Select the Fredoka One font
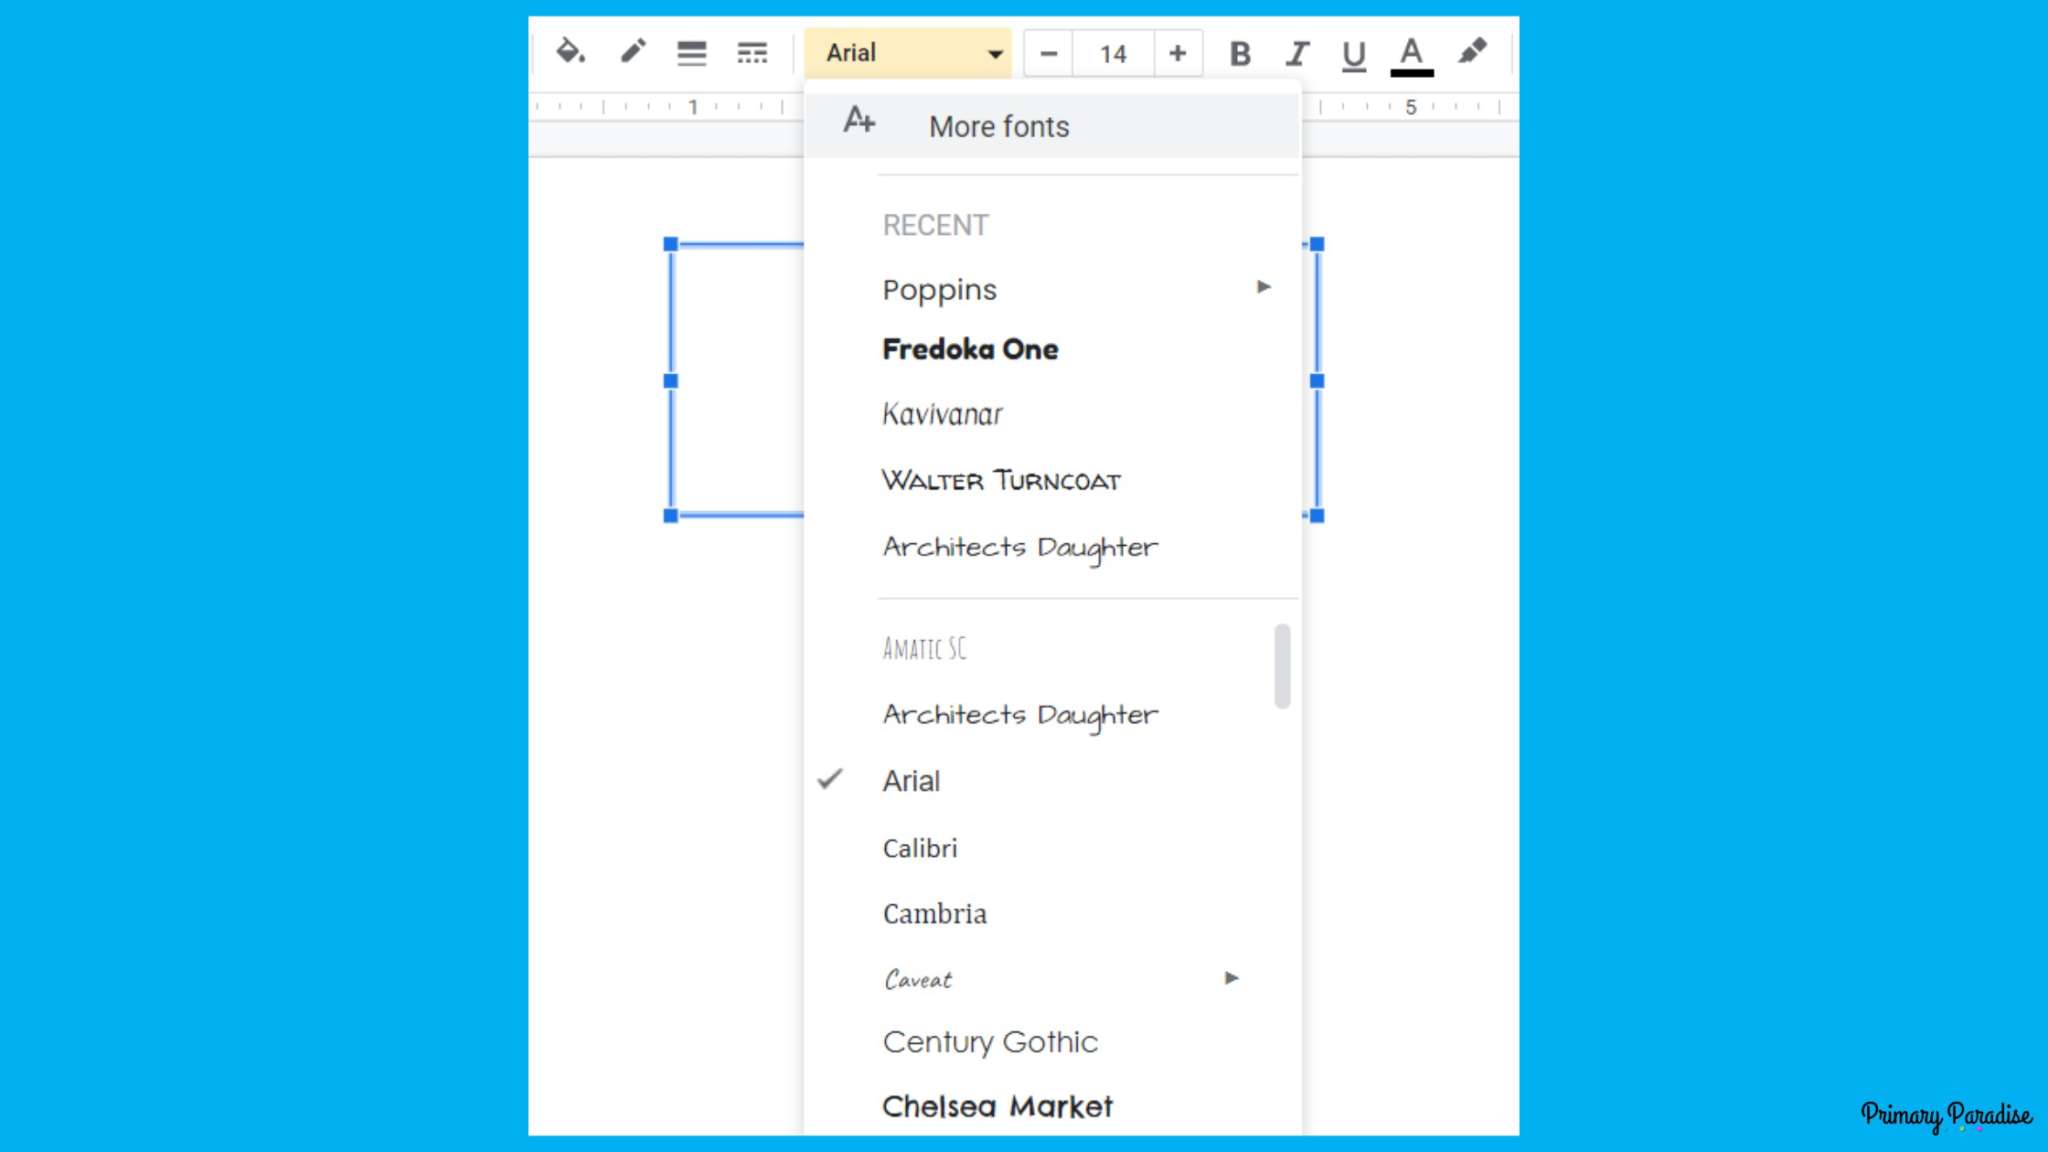This screenshot has width=2048, height=1152. click(969, 349)
